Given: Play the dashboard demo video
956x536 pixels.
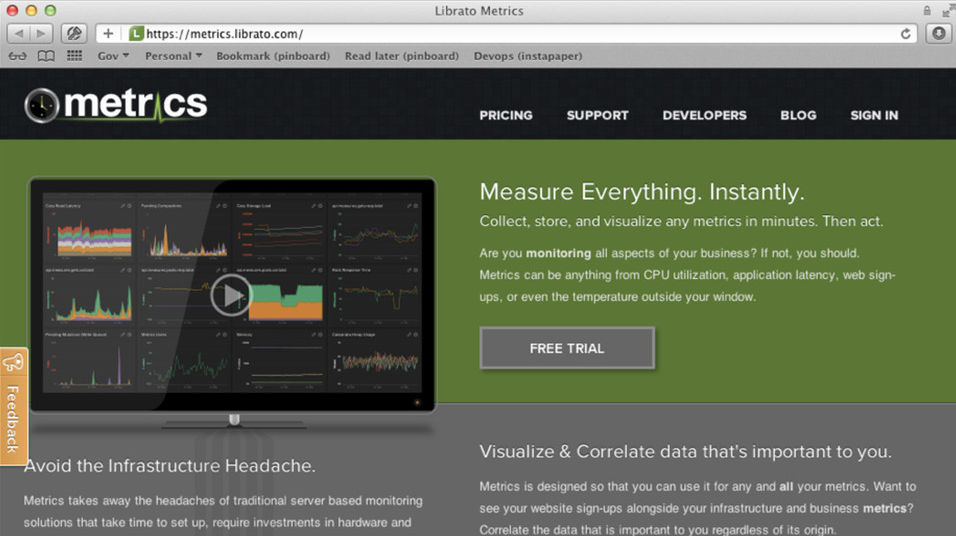Looking at the screenshot, I should (x=231, y=295).
